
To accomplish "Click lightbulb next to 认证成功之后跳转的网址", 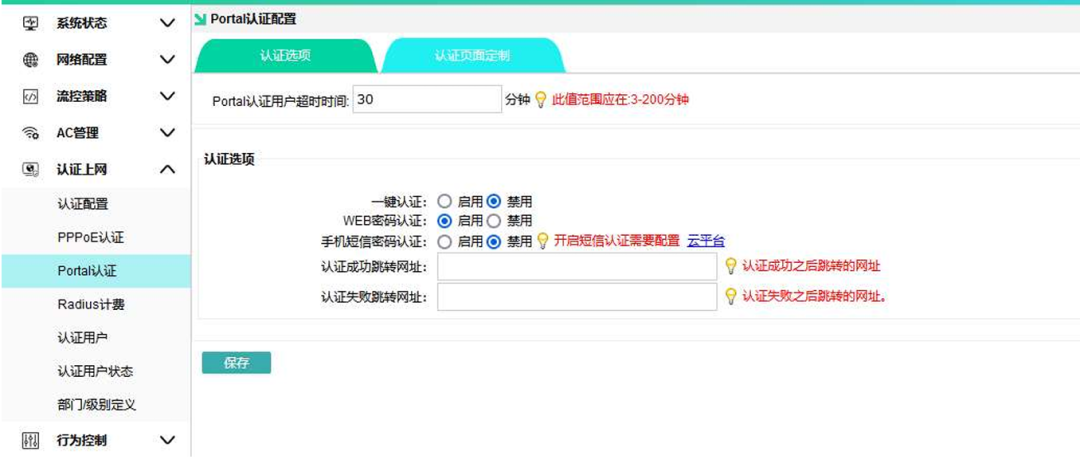I will click(x=731, y=266).
